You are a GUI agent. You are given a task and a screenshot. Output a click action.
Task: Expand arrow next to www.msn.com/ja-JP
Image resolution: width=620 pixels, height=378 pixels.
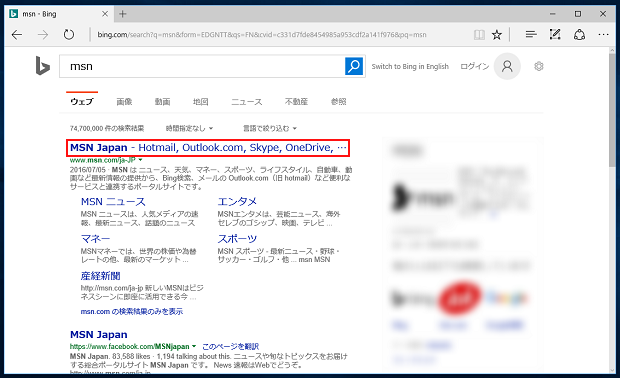[x=140, y=160]
